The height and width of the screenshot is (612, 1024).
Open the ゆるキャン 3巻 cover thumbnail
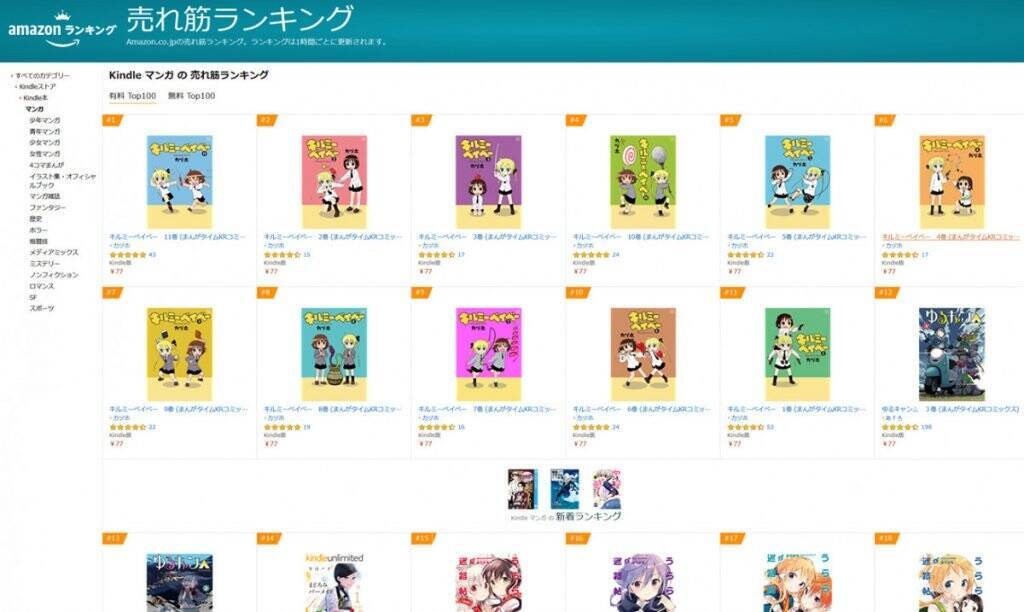coord(952,354)
